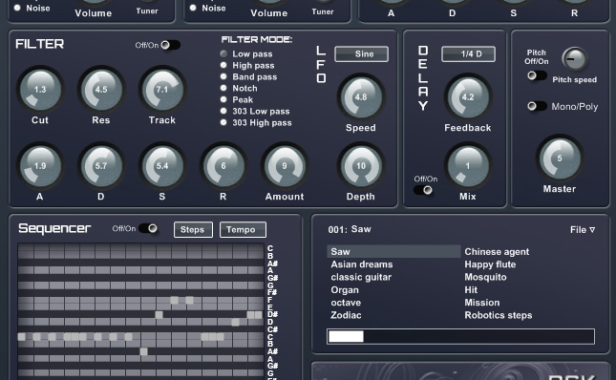Viewport: 616px width, 380px height.
Task: Open the LFO Sine waveform selector
Action: click(x=361, y=54)
